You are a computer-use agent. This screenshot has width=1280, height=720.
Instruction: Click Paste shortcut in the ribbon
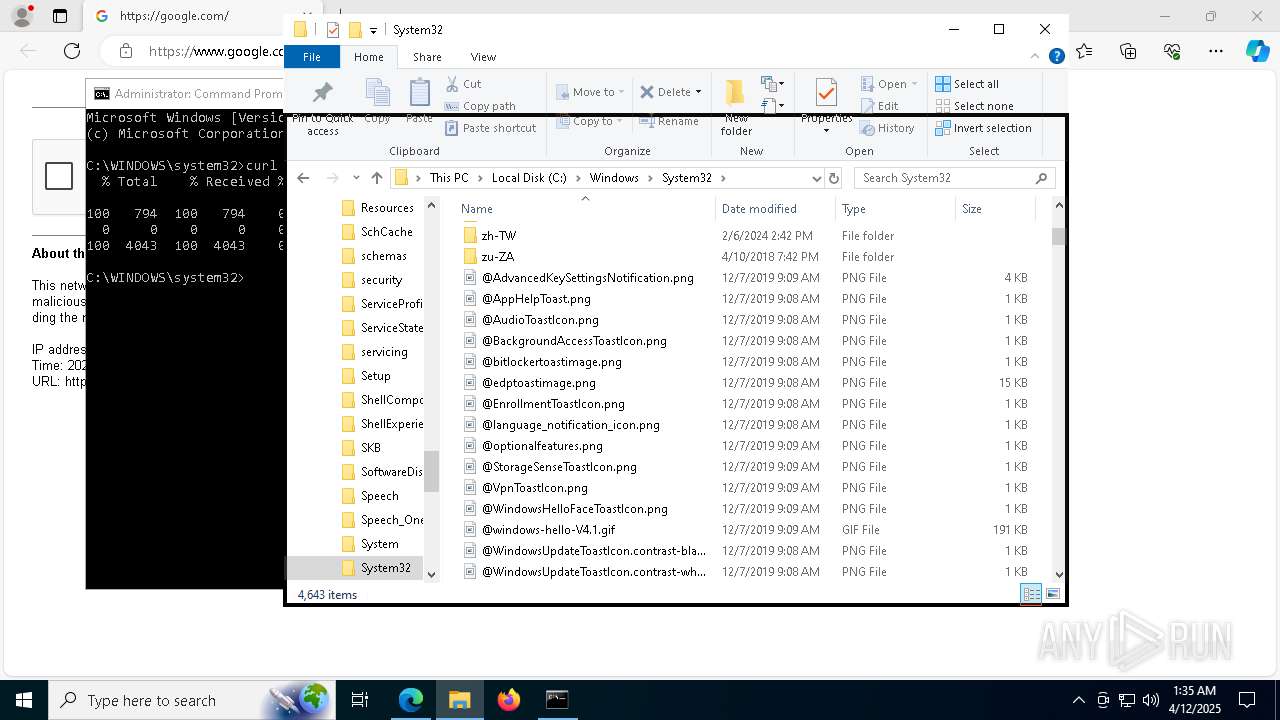point(491,128)
